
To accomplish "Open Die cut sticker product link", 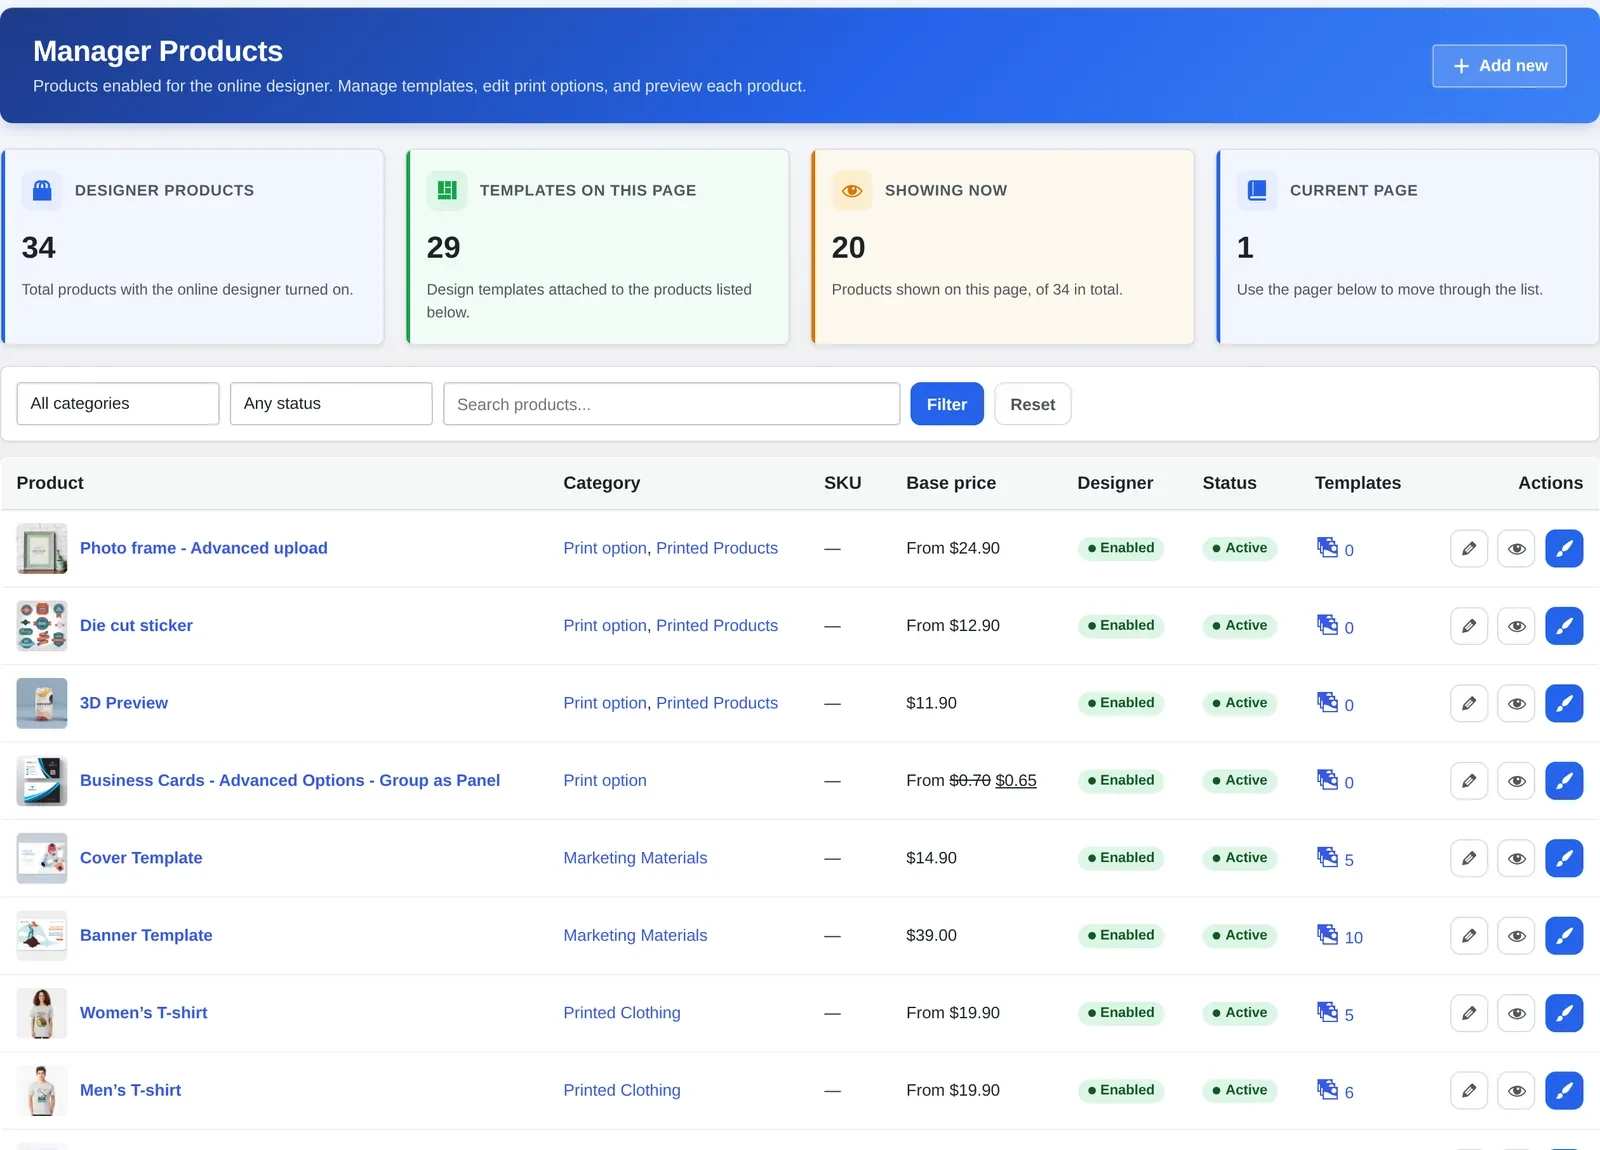I will [136, 626].
